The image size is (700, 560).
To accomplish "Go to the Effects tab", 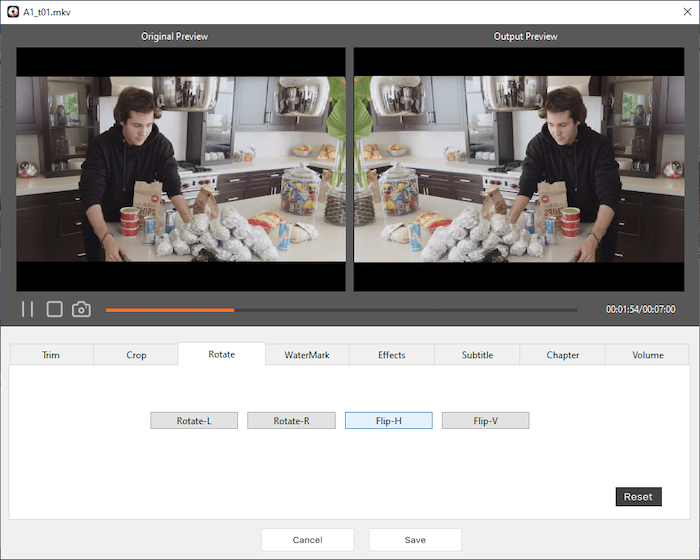I will click(392, 355).
